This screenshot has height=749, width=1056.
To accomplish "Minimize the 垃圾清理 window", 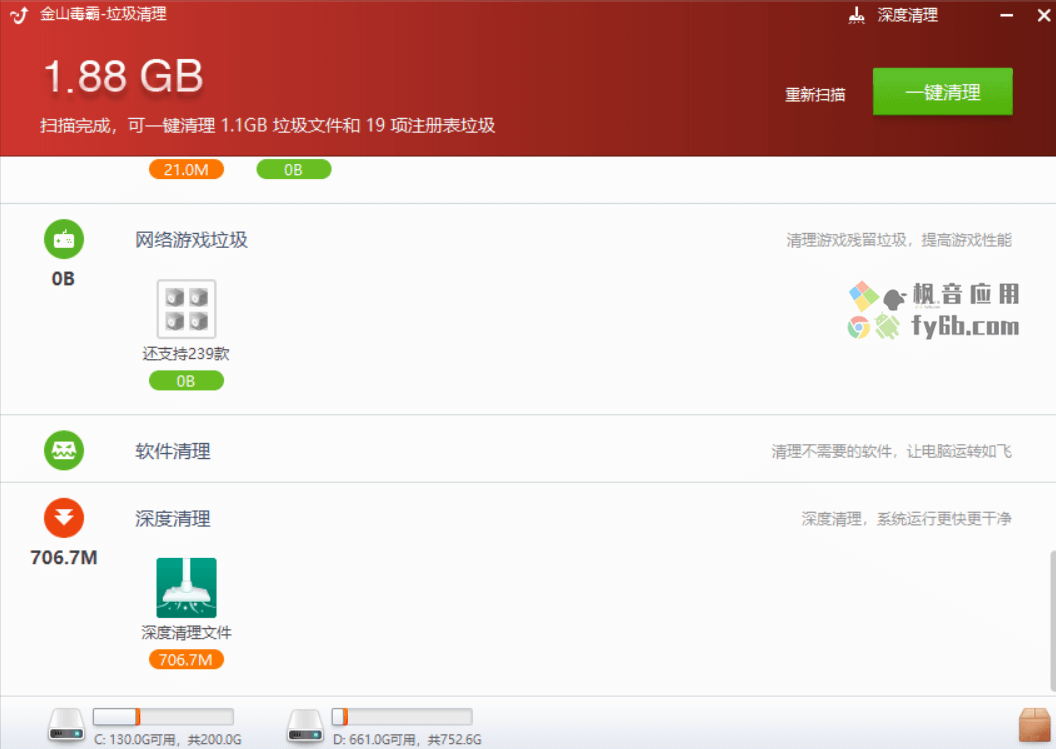I will 1006,15.
